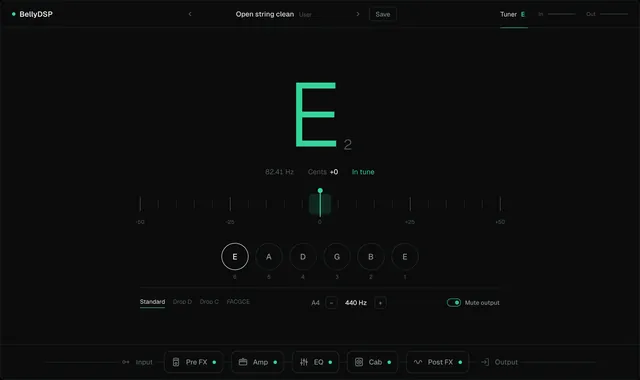Adjust the In level slider
Viewport: 640px width, 380px height.
tap(561, 14)
